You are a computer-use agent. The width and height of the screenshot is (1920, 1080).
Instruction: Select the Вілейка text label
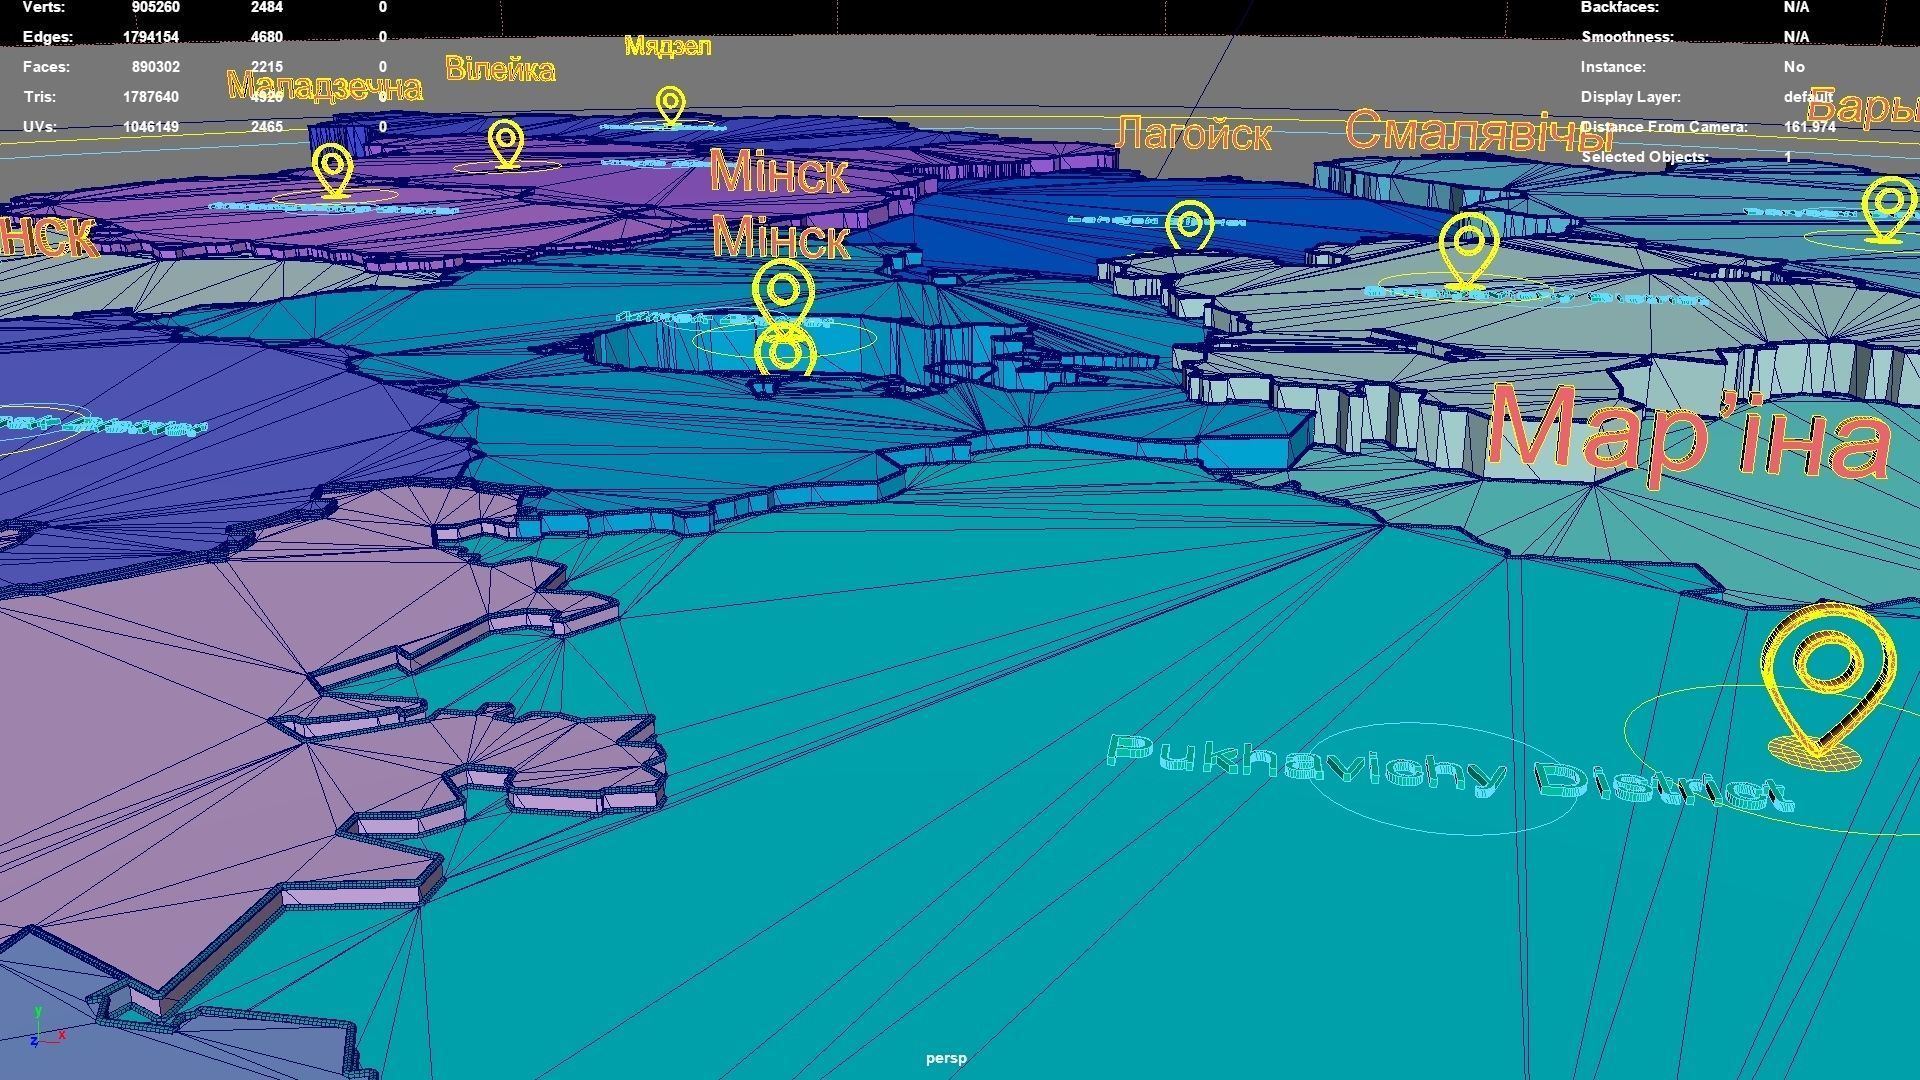500,69
